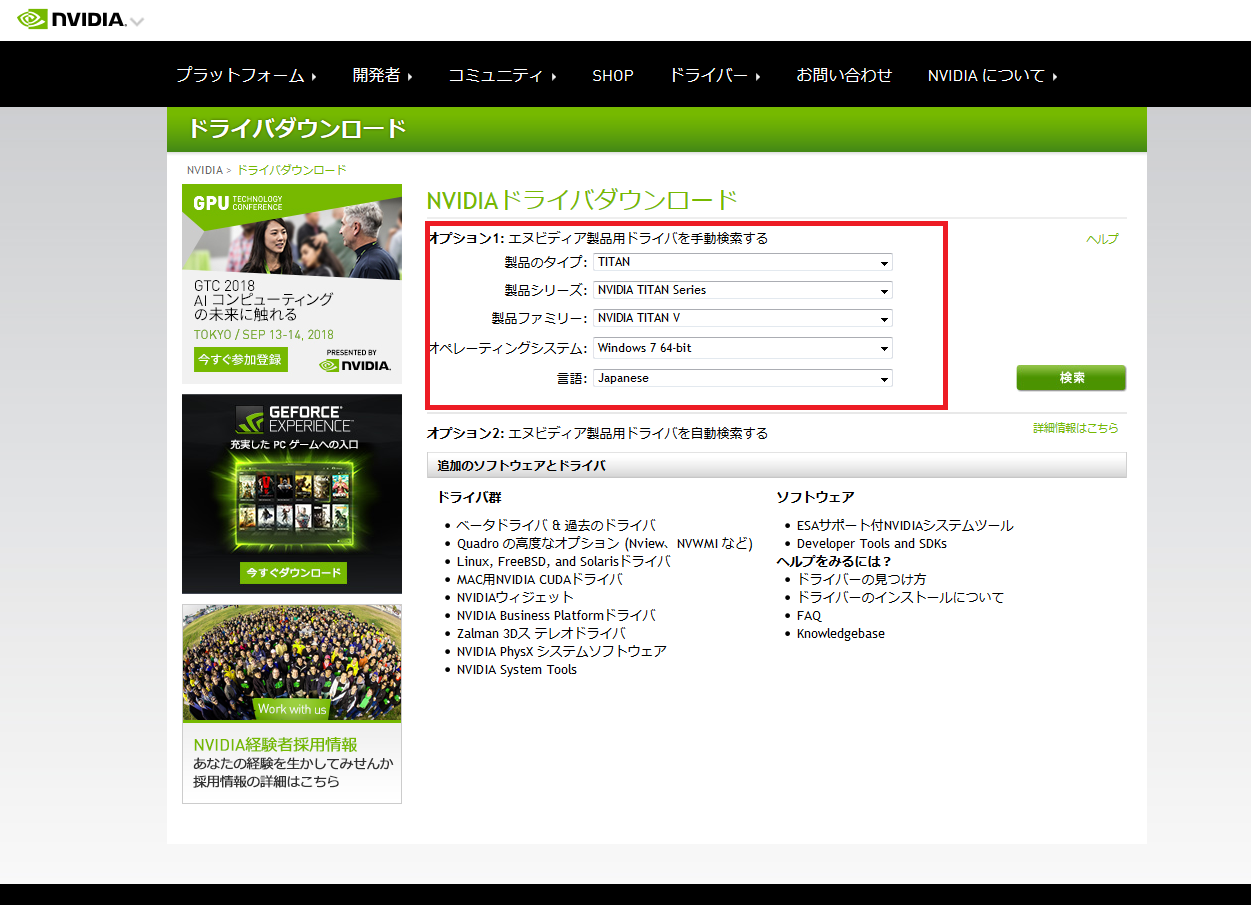Open the NVIDIA System Tools link
Image resolution: width=1251 pixels, height=905 pixels.
coord(517,669)
